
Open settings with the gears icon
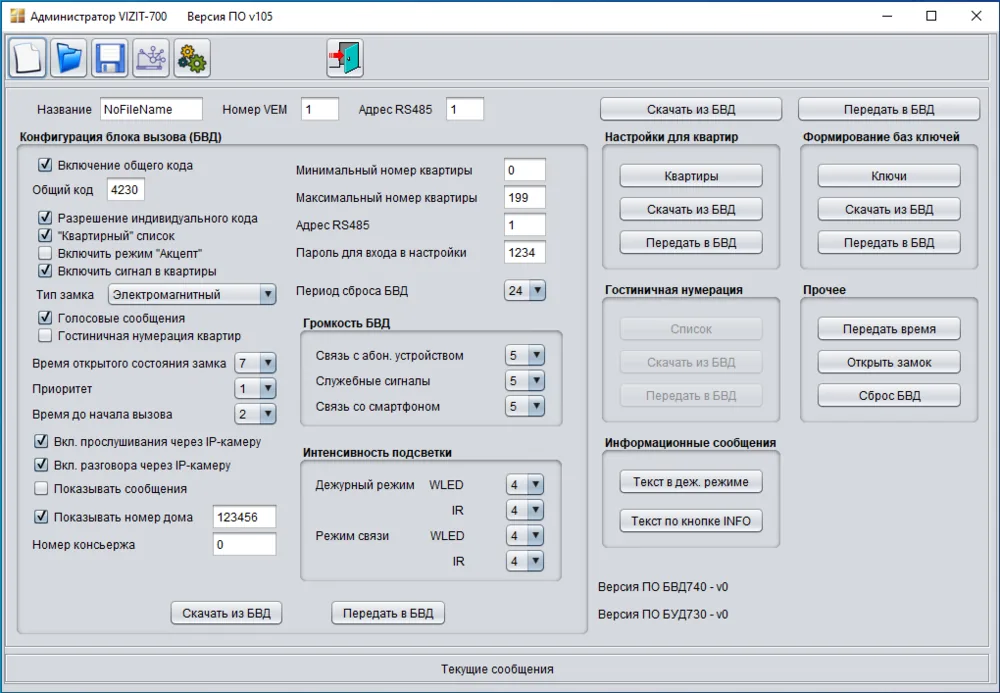(x=192, y=58)
